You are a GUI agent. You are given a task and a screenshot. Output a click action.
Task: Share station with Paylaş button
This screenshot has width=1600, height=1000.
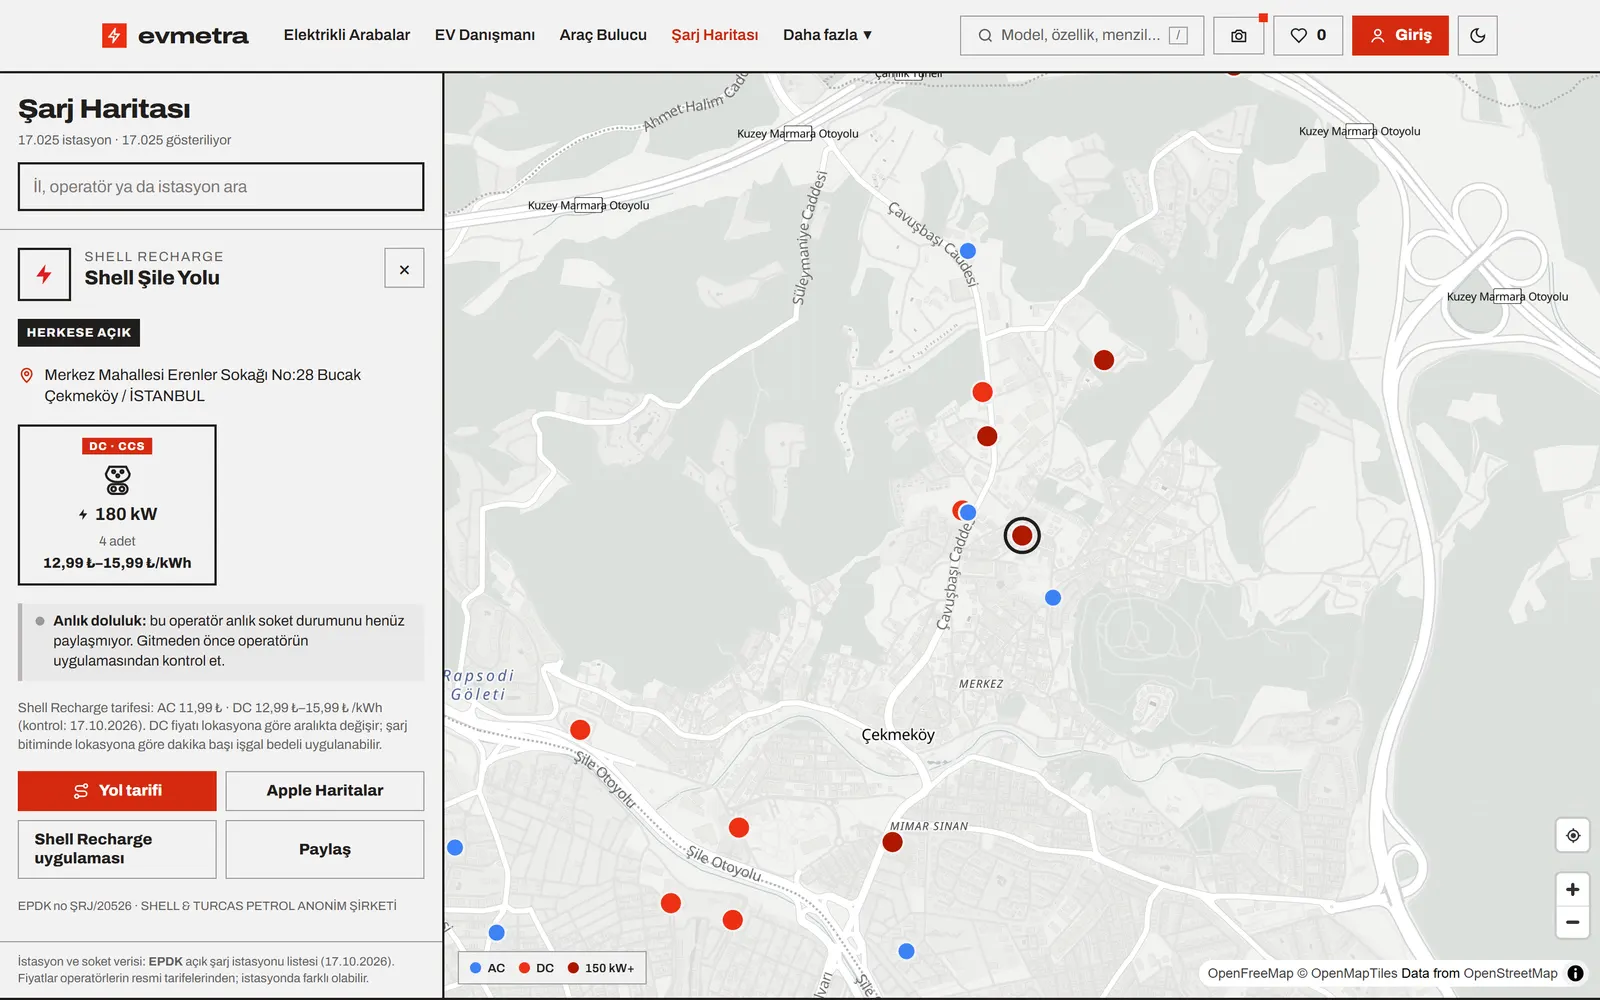point(325,849)
